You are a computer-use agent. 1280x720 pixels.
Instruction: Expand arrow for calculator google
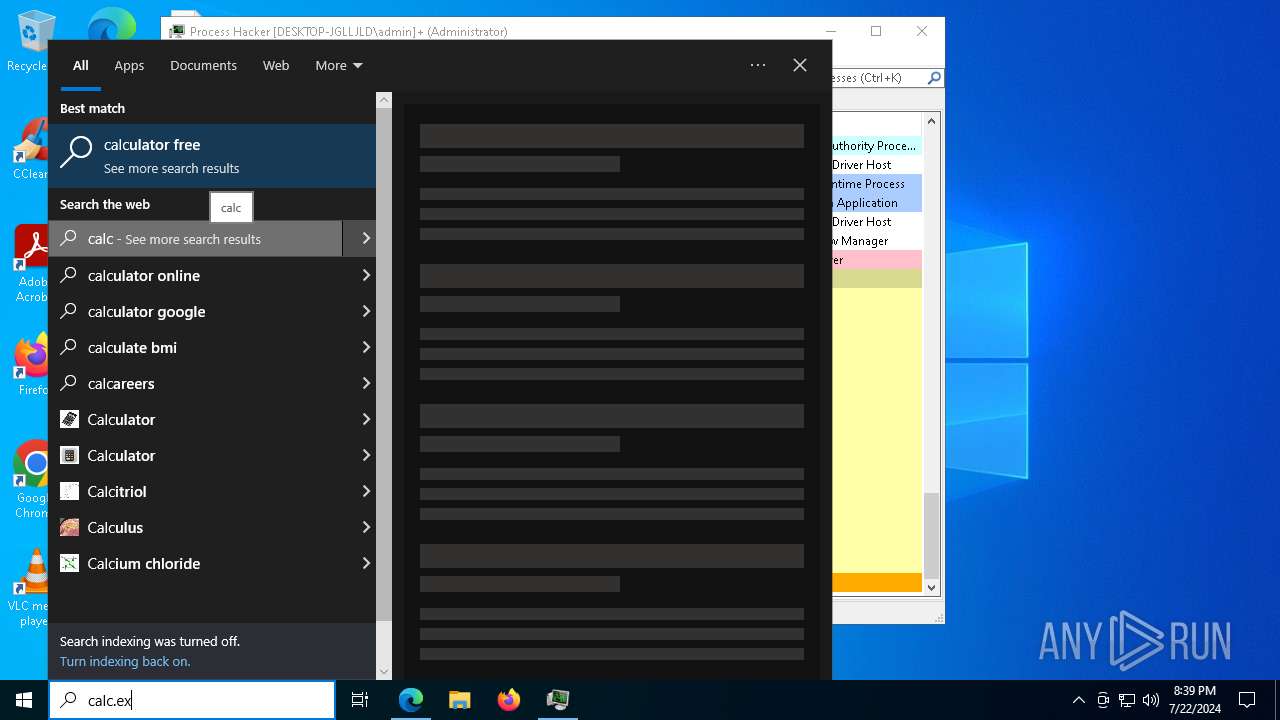[365, 311]
